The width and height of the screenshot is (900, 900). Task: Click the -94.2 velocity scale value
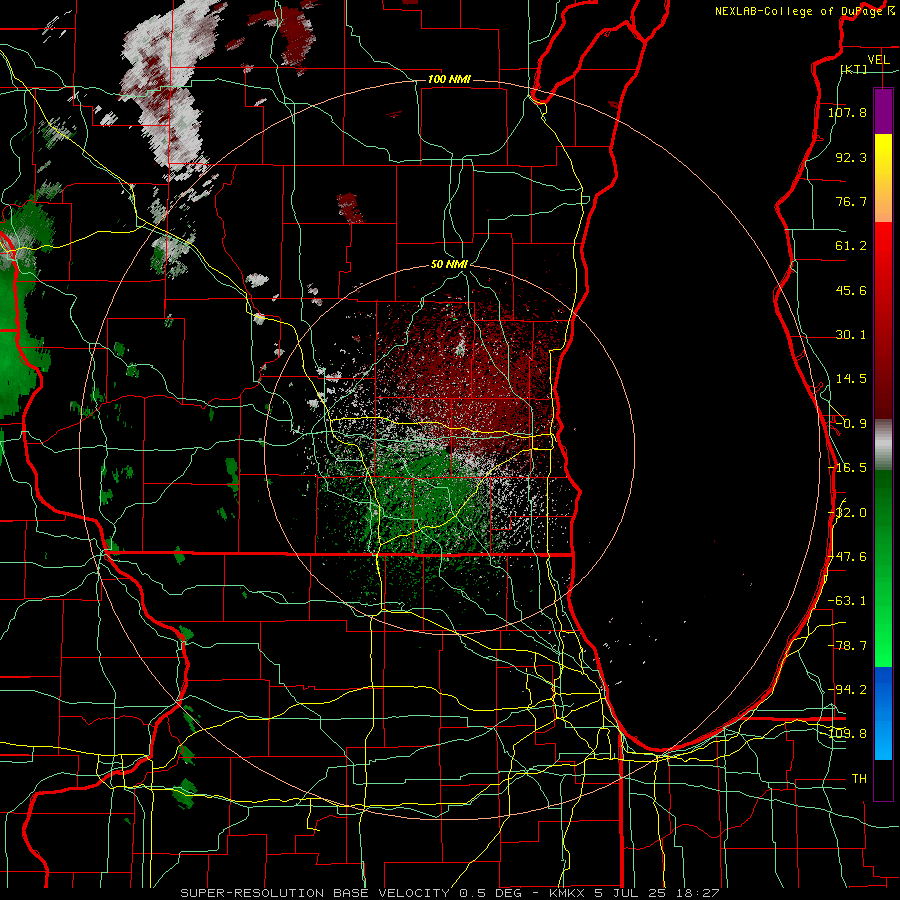click(x=847, y=689)
